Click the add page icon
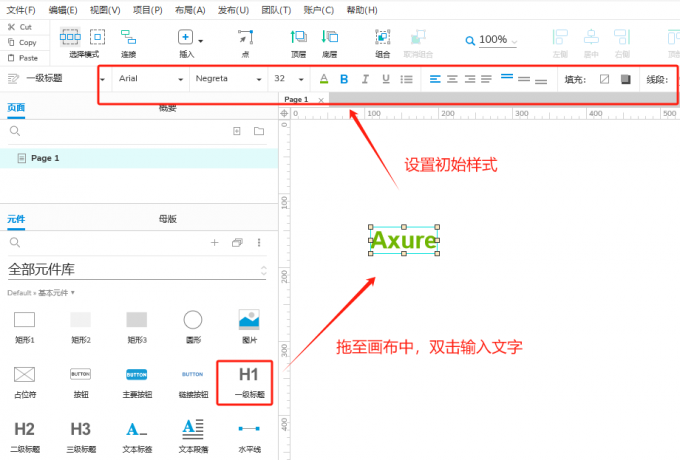 (237, 131)
